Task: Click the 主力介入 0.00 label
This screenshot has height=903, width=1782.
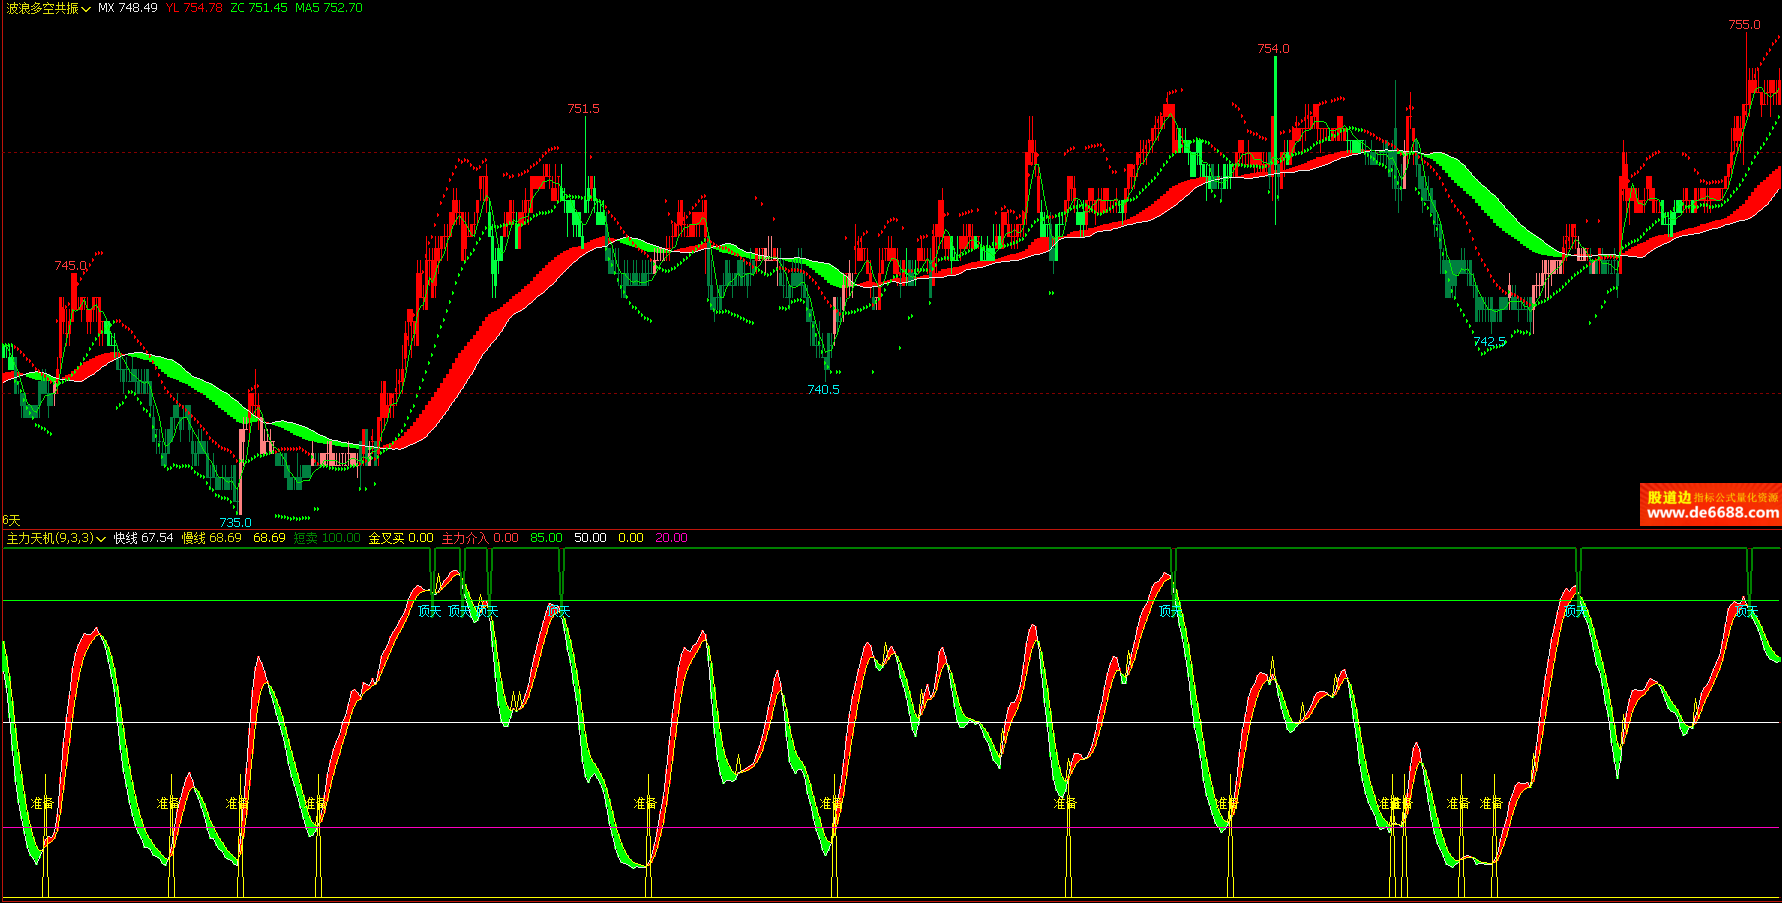Action: 480,538
